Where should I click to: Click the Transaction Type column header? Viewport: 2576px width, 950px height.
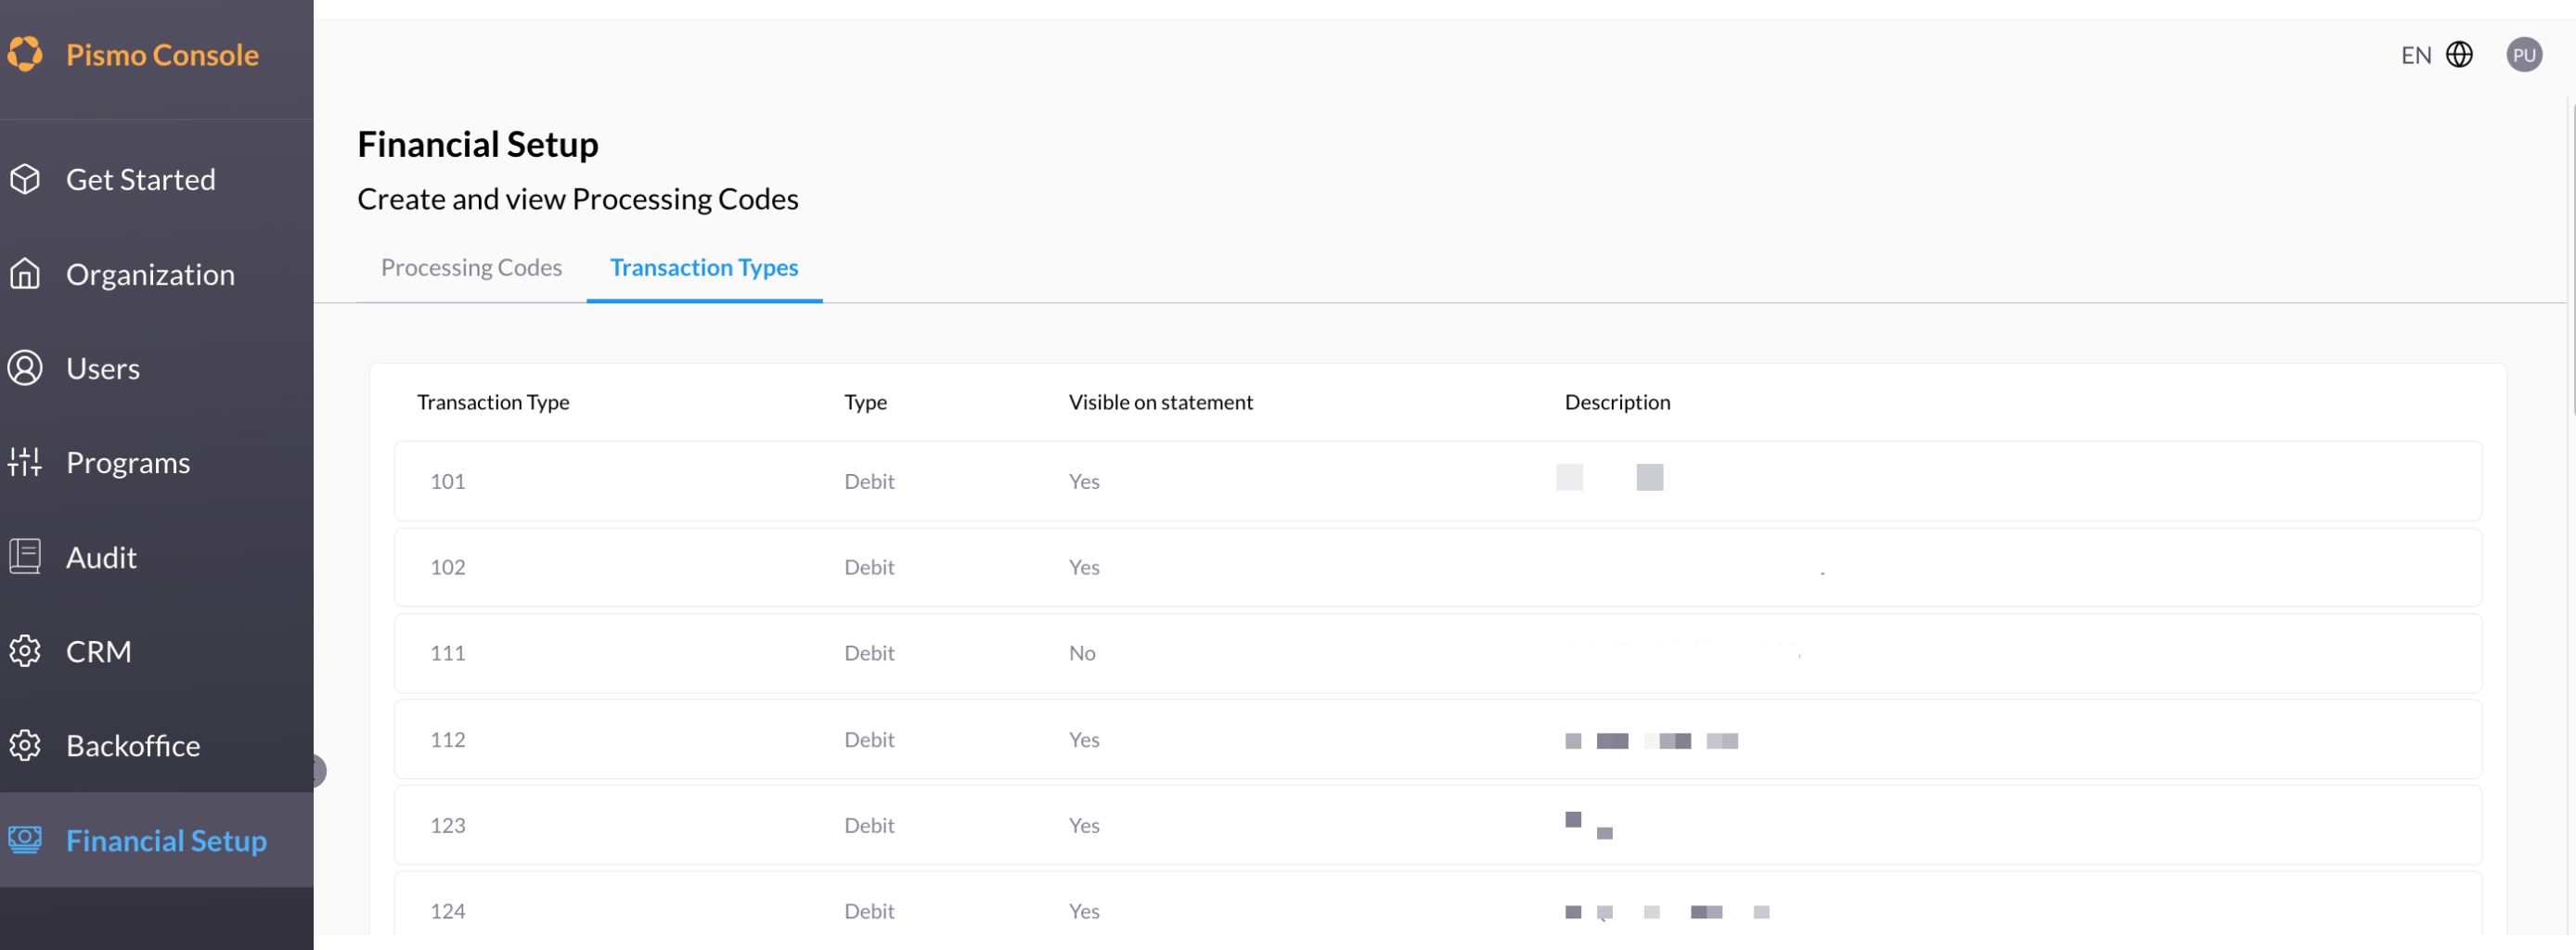493,402
